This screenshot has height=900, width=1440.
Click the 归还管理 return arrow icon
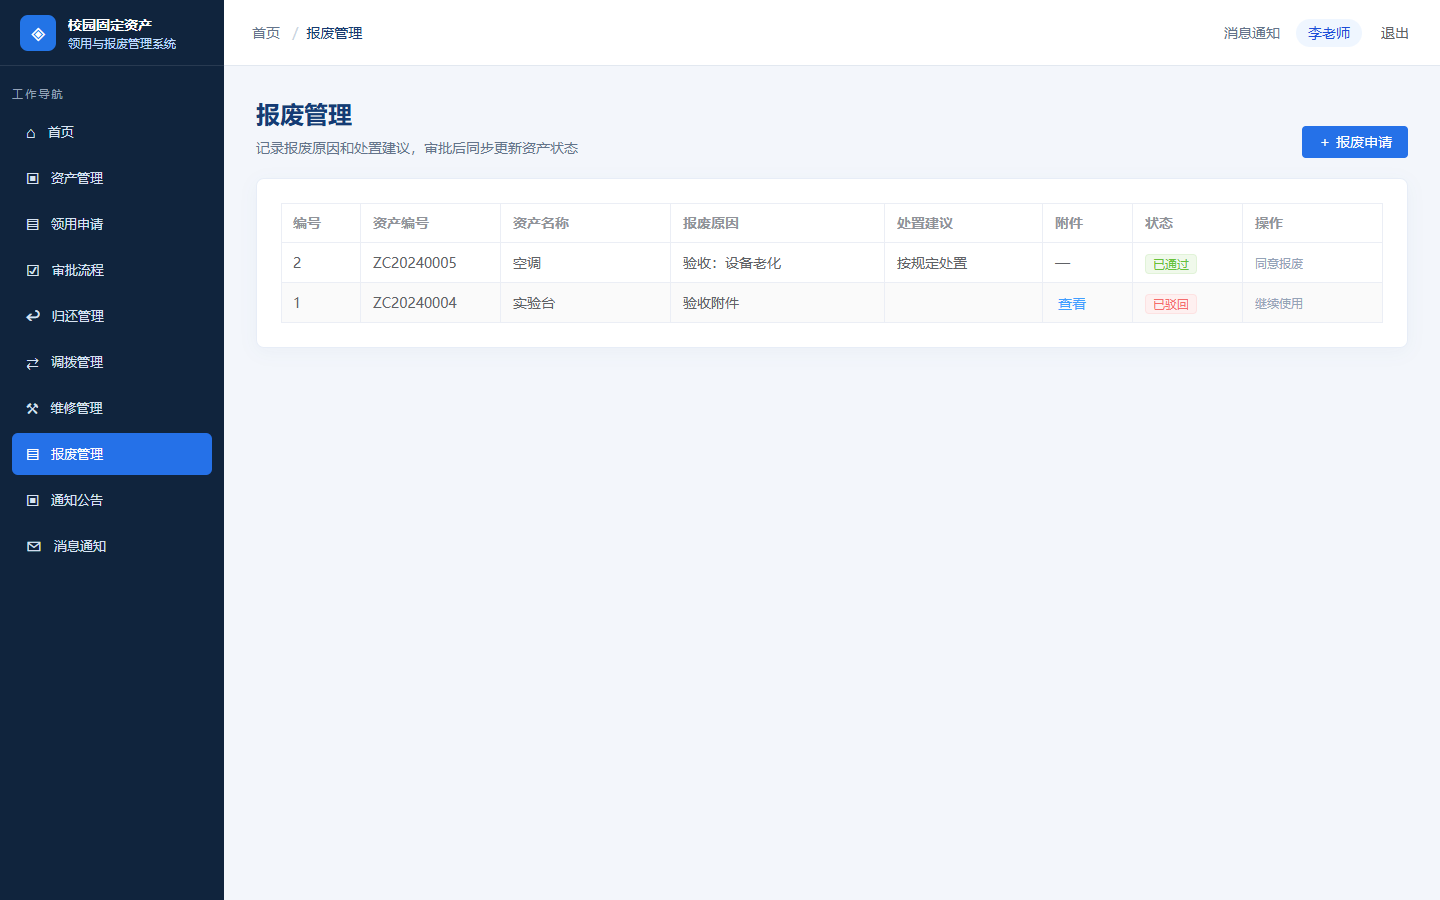[33, 316]
